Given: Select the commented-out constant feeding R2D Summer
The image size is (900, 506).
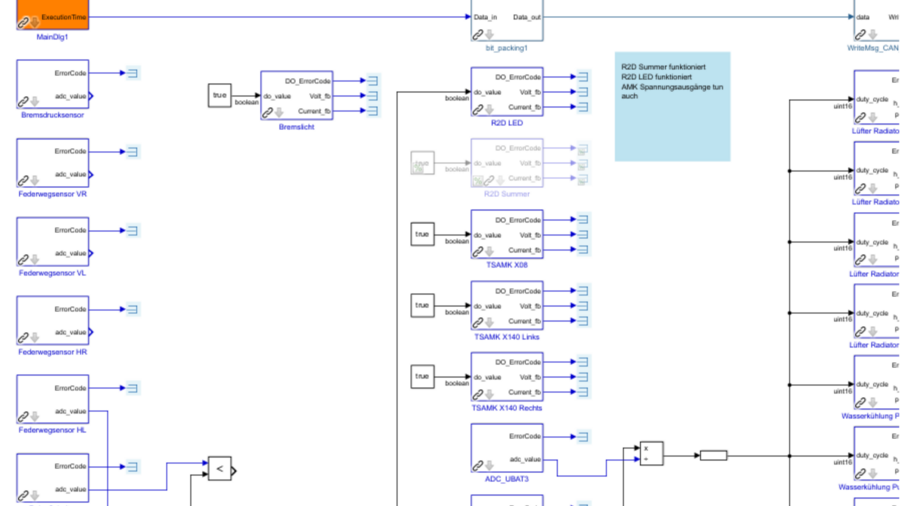Looking at the screenshot, I should click(422, 163).
